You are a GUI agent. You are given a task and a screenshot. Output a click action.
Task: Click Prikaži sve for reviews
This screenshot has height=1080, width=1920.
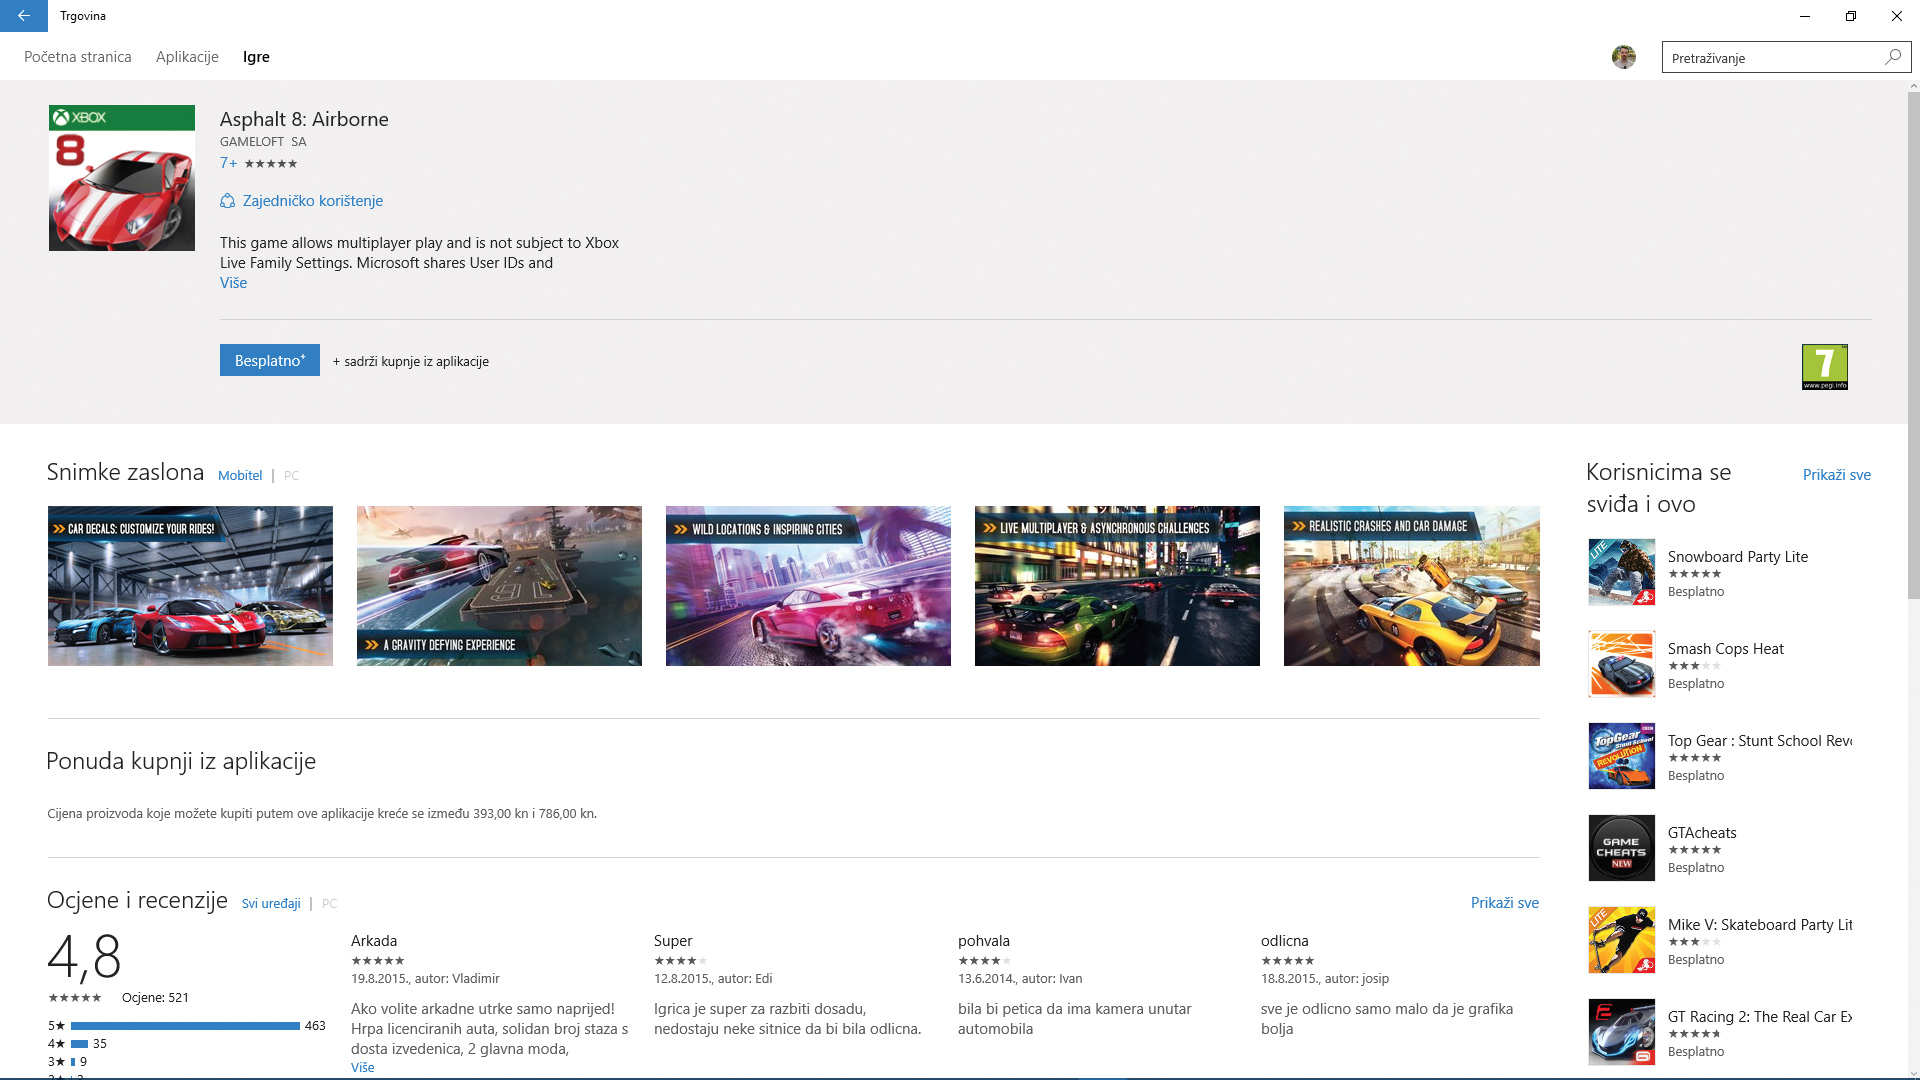[1504, 903]
